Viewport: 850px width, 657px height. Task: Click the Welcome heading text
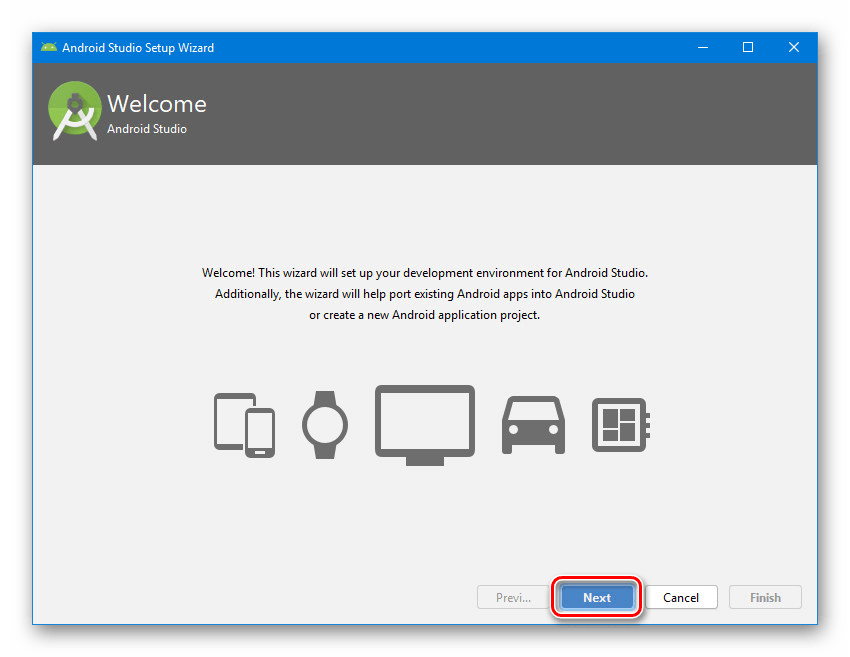[x=157, y=103]
